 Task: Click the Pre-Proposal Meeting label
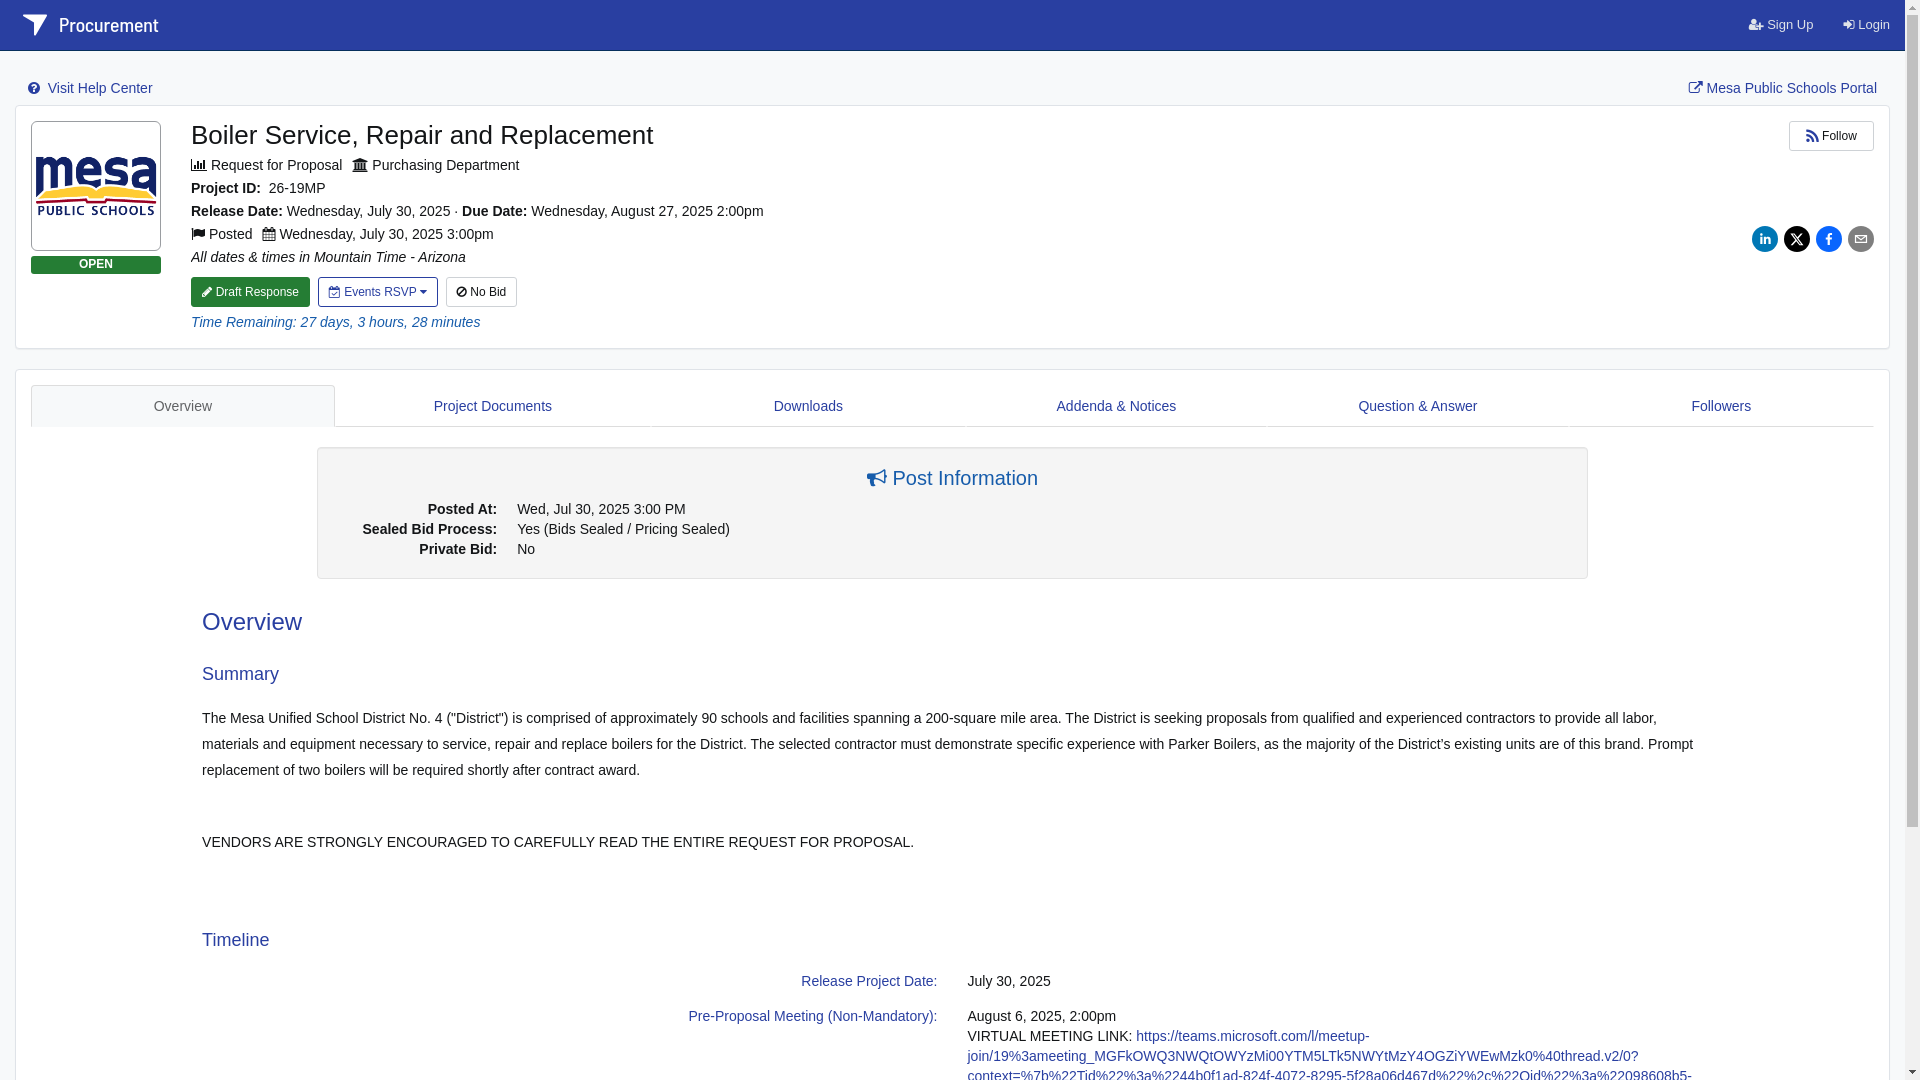pyautogui.click(x=812, y=1016)
